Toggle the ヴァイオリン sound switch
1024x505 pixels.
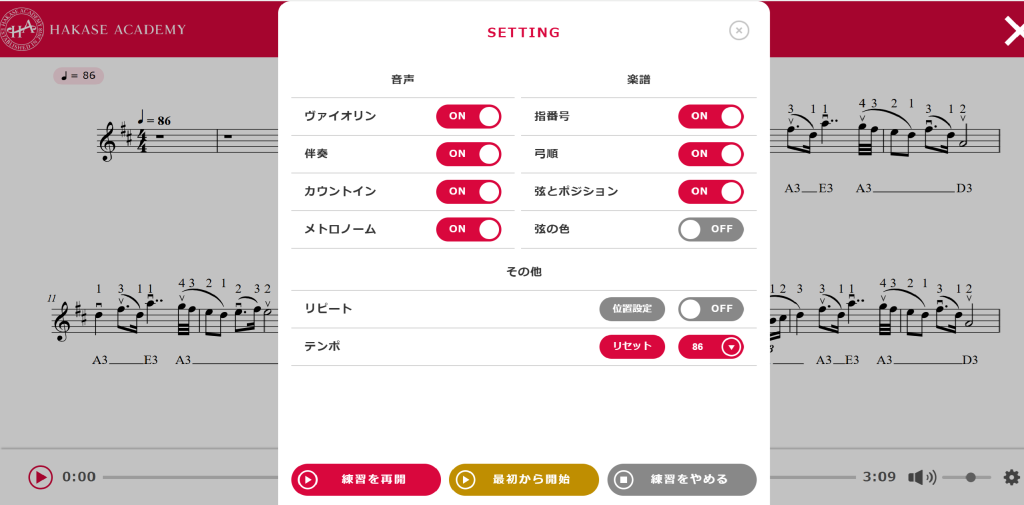point(468,116)
